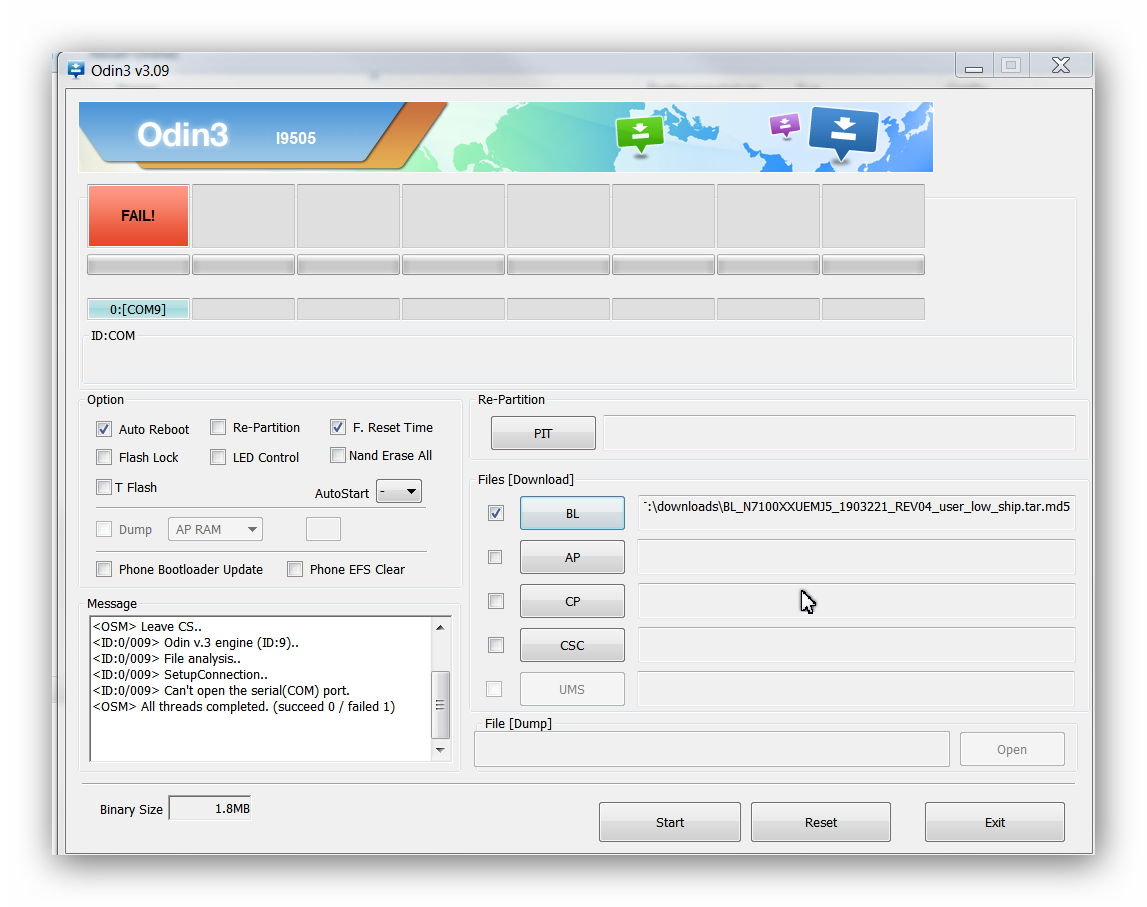Uncheck the BL file checkbox
This screenshot has width=1147, height=907.
point(496,513)
